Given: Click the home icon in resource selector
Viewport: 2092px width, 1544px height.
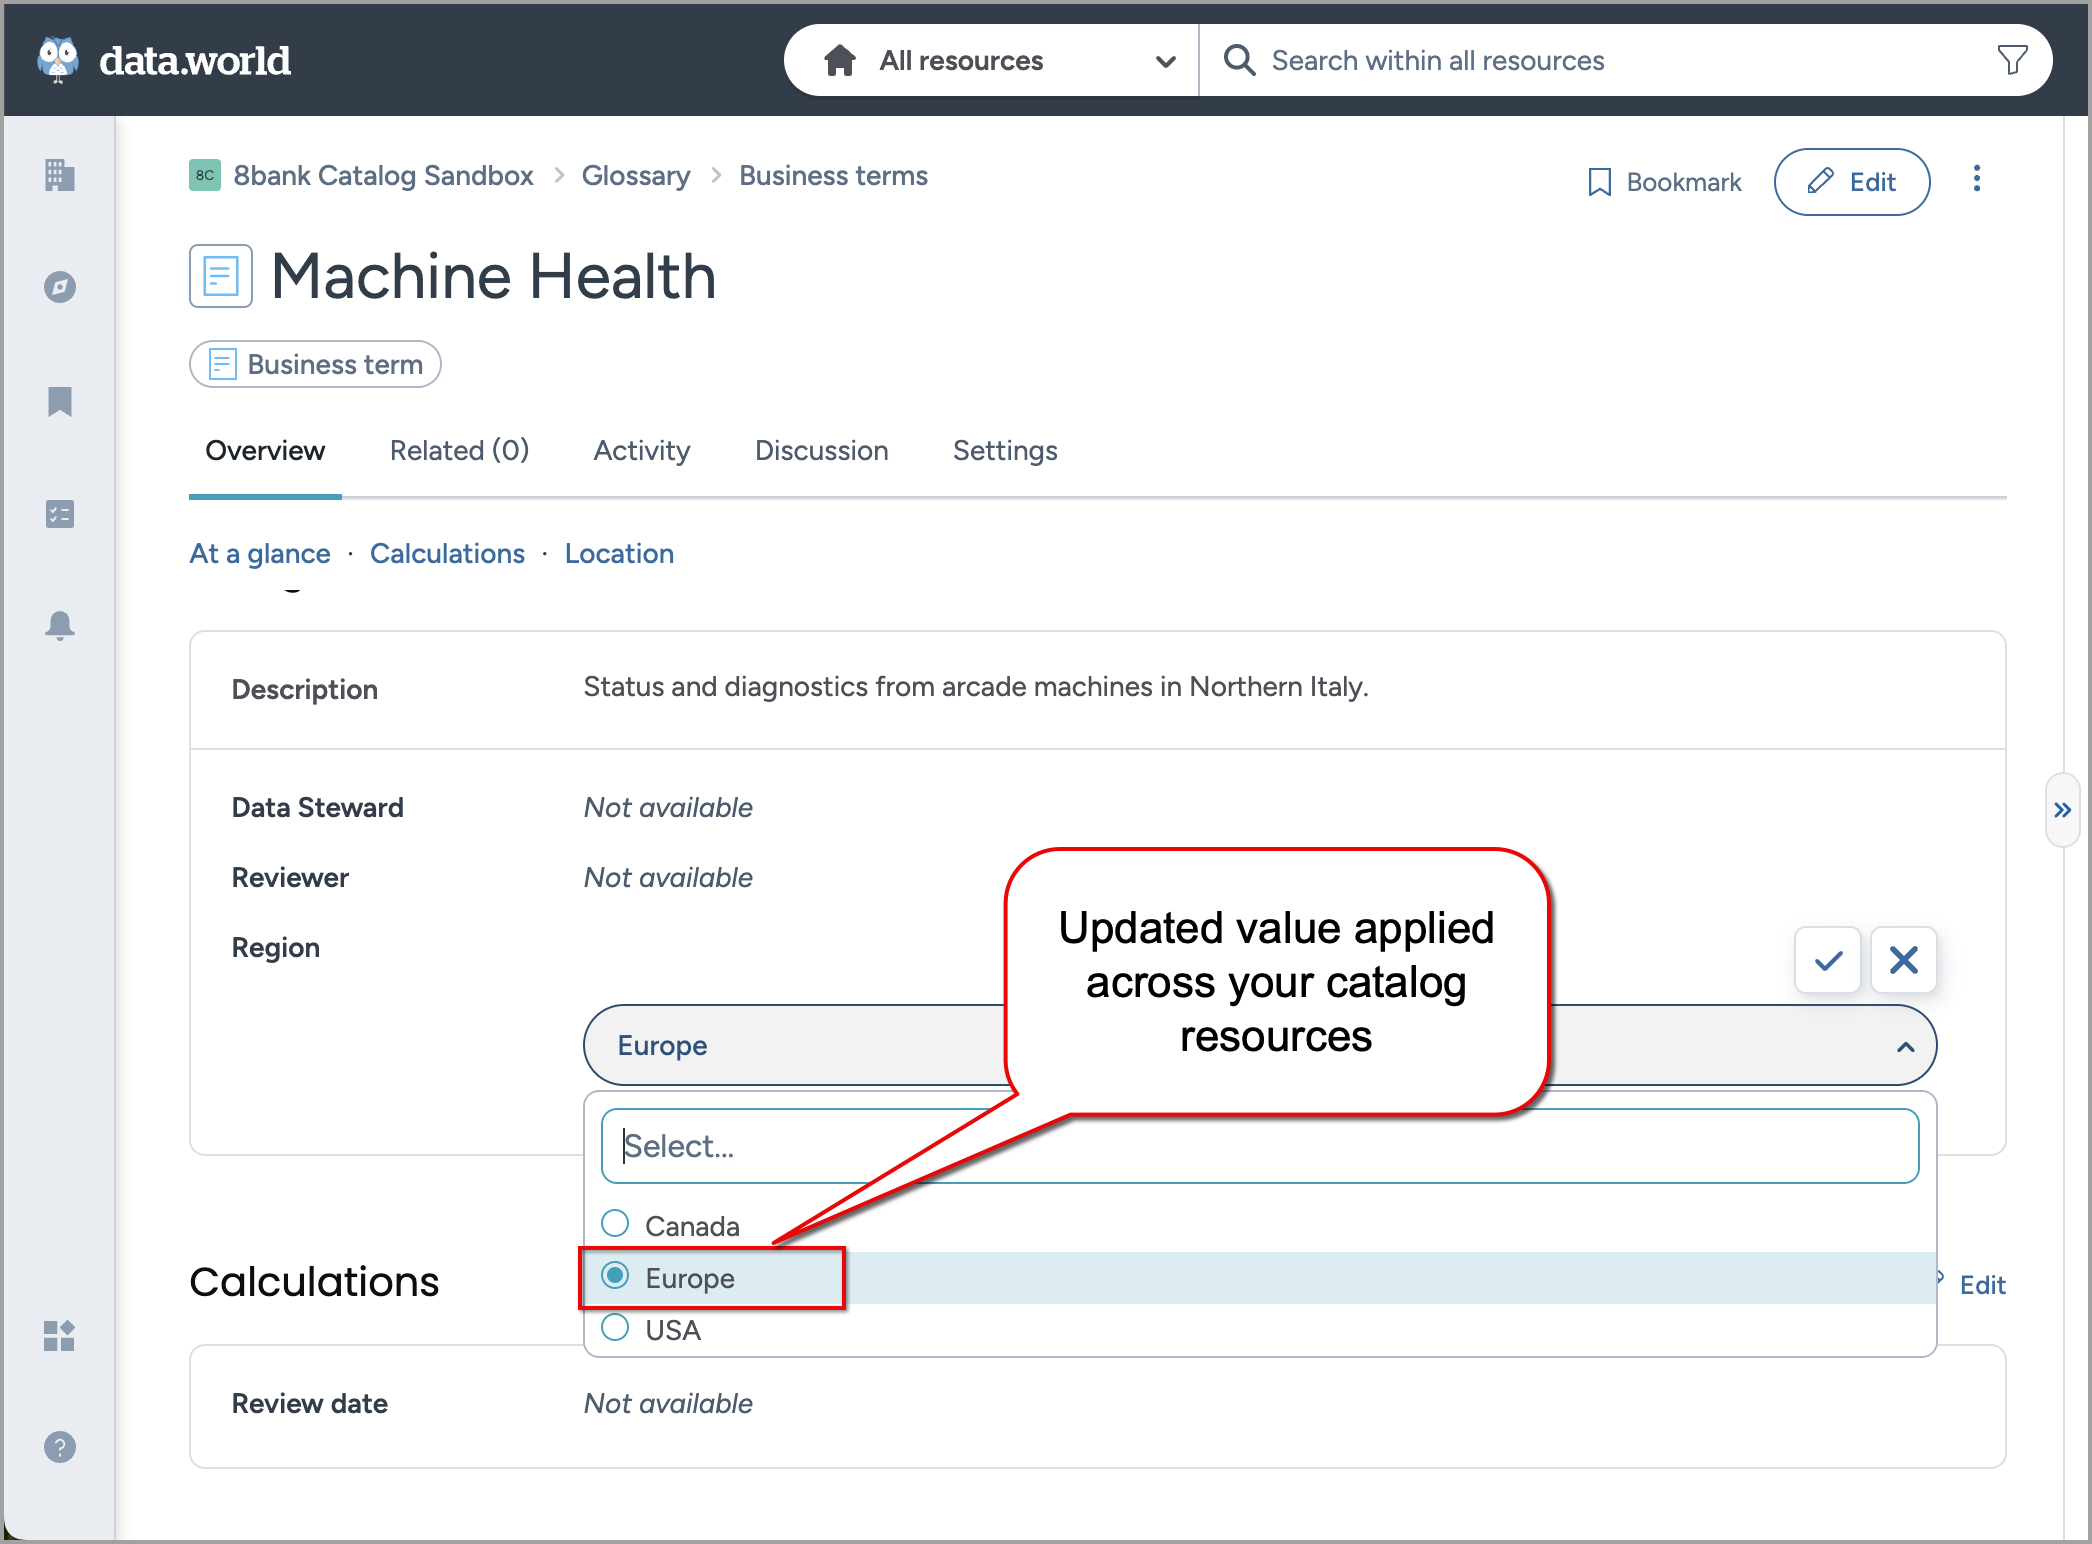Looking at the screenshot, I should point(840,60).
